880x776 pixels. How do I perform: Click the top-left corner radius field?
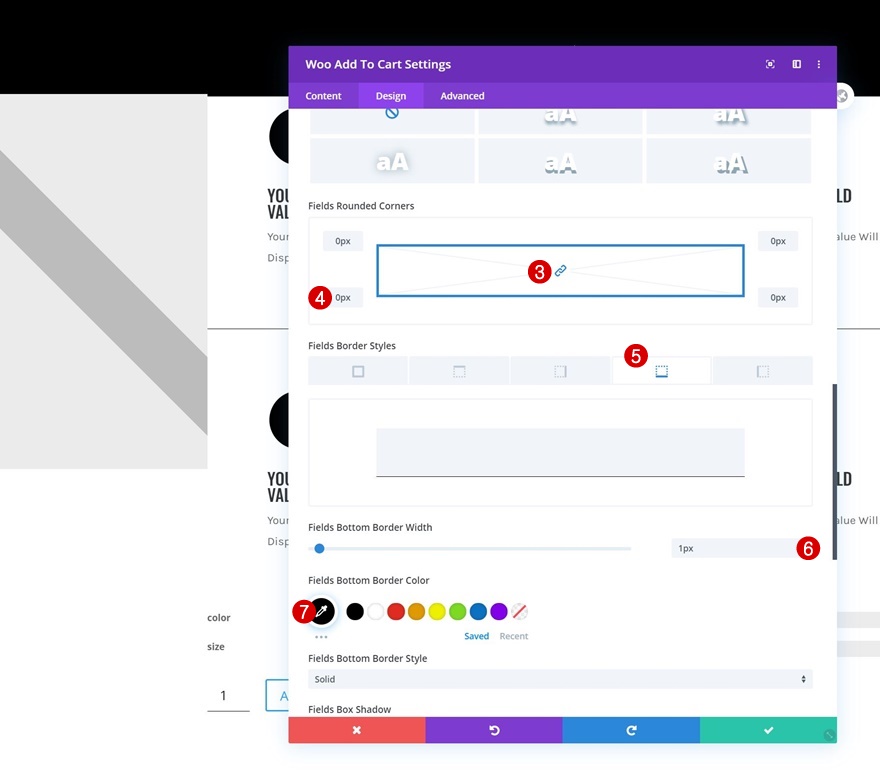(343, 241)
